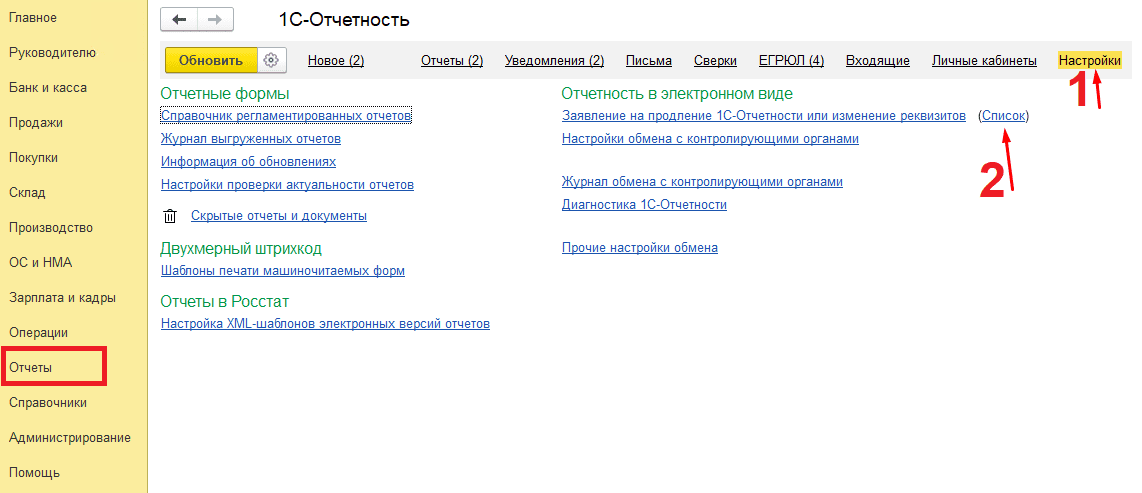Viewport: 1142px width, 493px height.
Task: Open Прочие настройки обмена link
Action: 640,248
